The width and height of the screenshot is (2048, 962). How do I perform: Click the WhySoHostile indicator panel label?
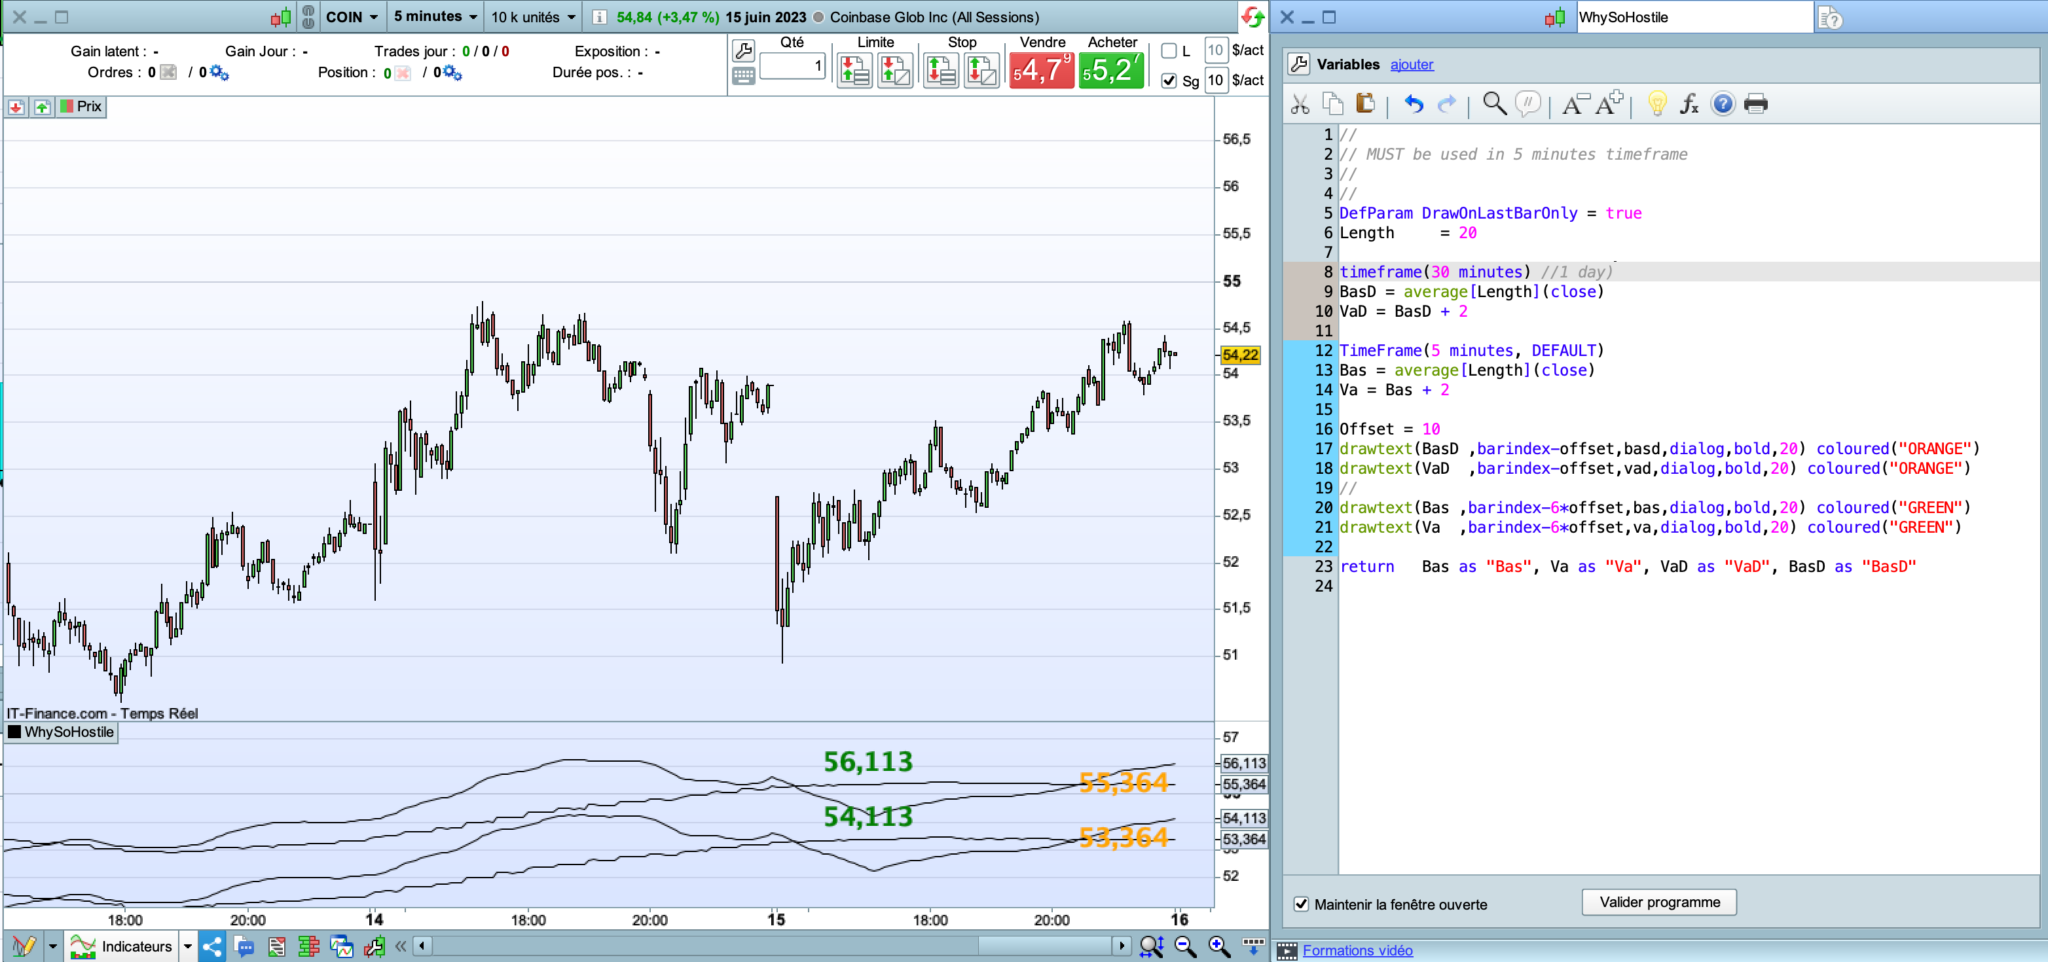(61, 732)
